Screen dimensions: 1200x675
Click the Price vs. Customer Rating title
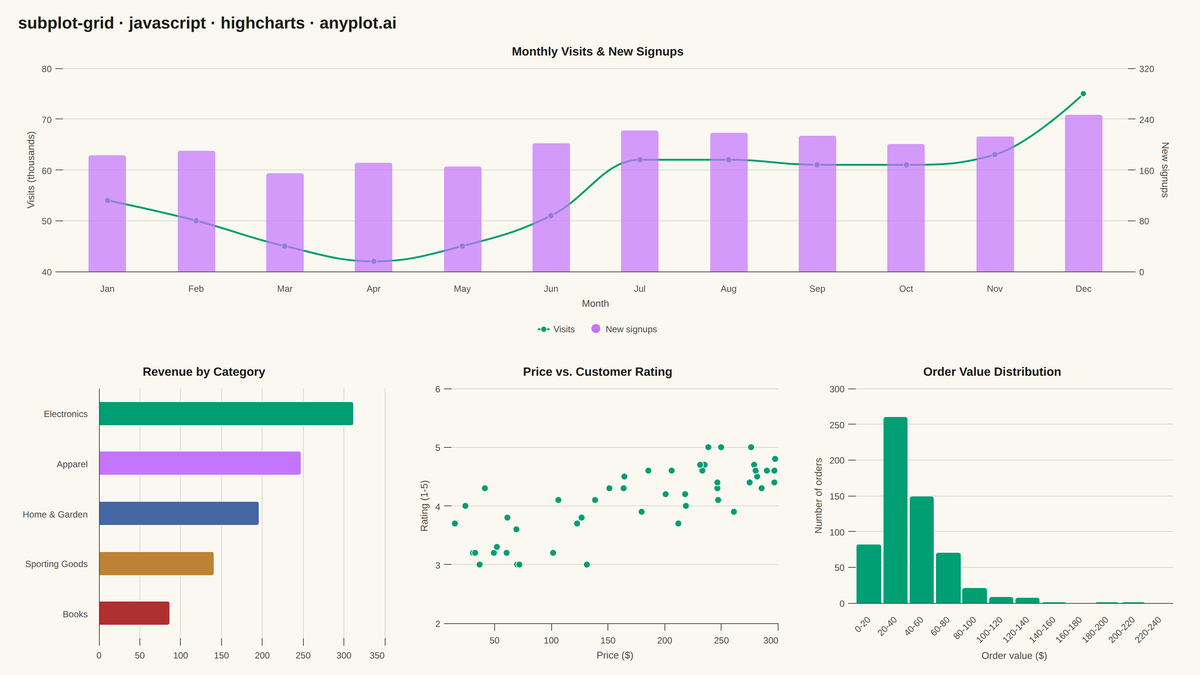pyautogui.click(x=597, y=372)
